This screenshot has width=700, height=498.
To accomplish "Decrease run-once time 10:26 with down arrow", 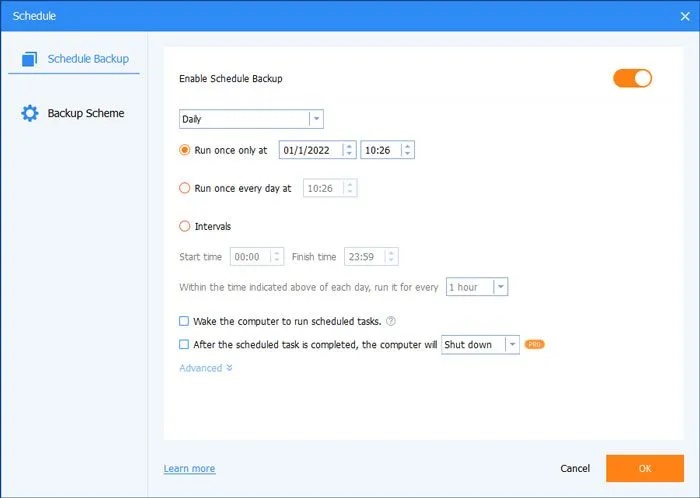I will click(407, 154).
